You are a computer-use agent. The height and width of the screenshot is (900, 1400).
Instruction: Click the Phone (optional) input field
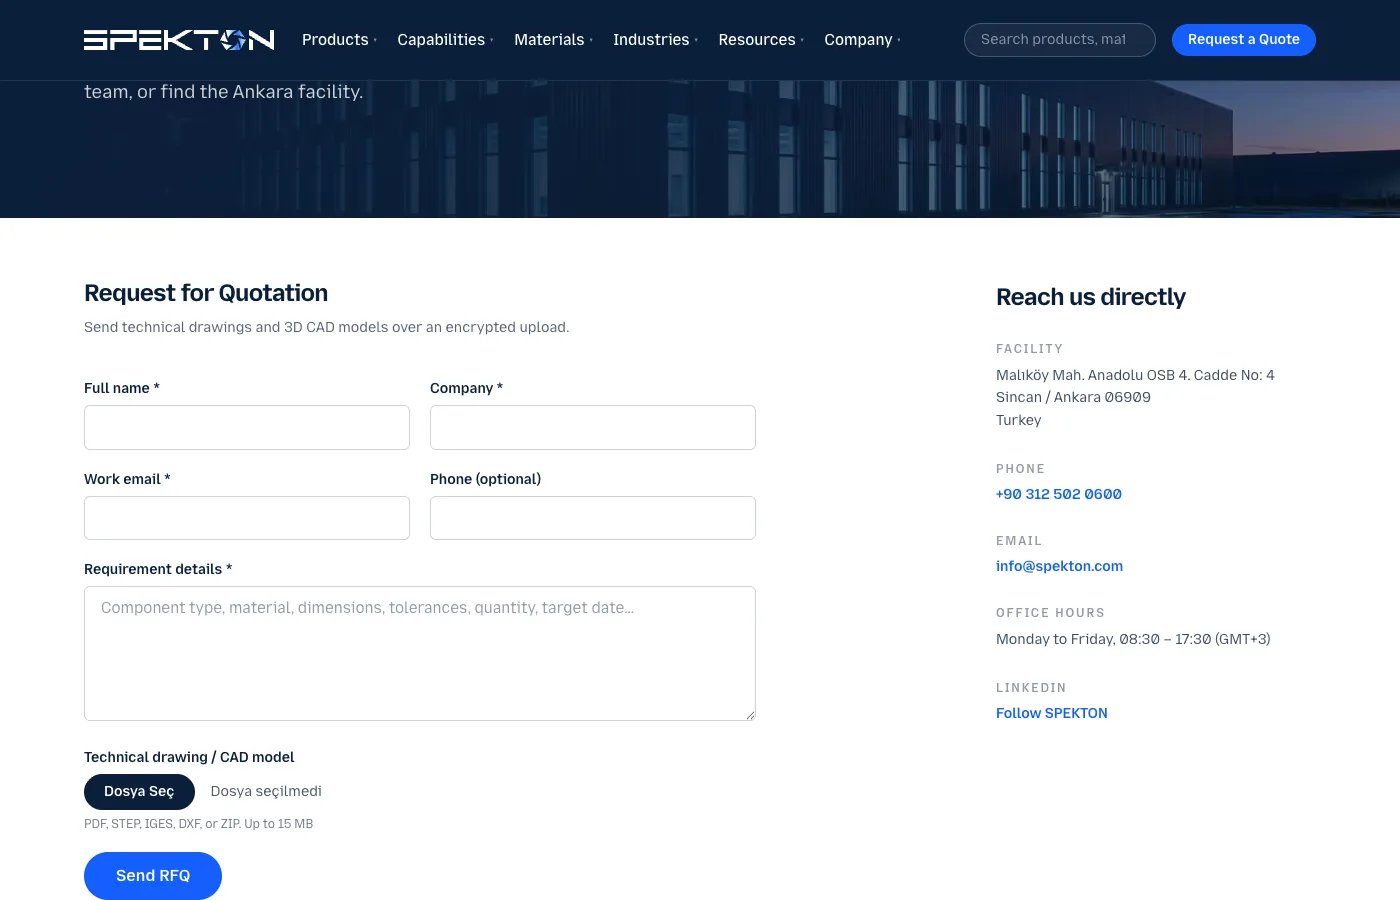coord(593,518)
